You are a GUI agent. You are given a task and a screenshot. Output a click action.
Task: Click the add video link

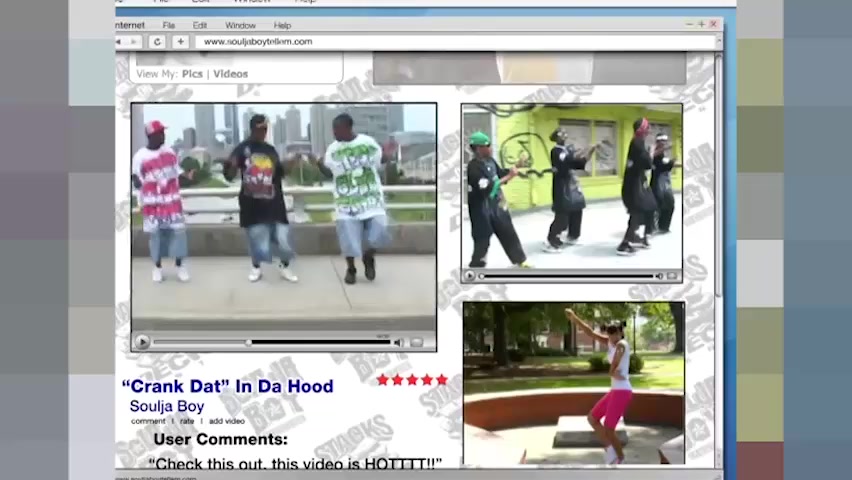(x=227, y=421)
